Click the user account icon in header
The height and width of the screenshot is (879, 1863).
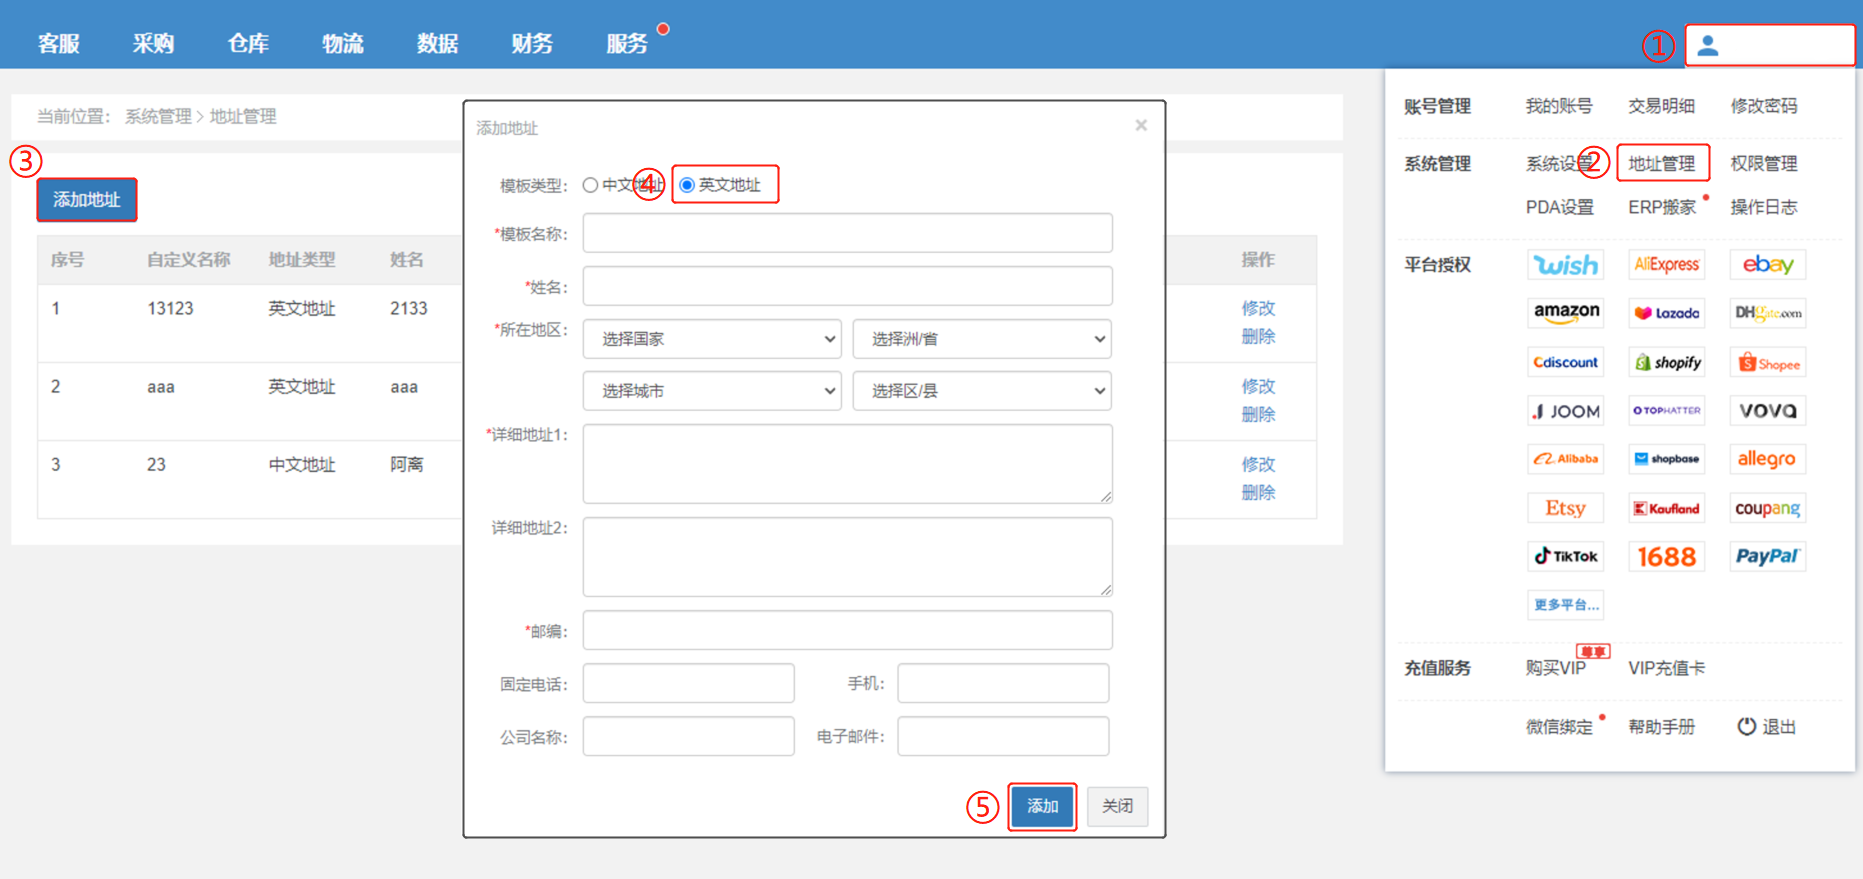[1708, 46]
